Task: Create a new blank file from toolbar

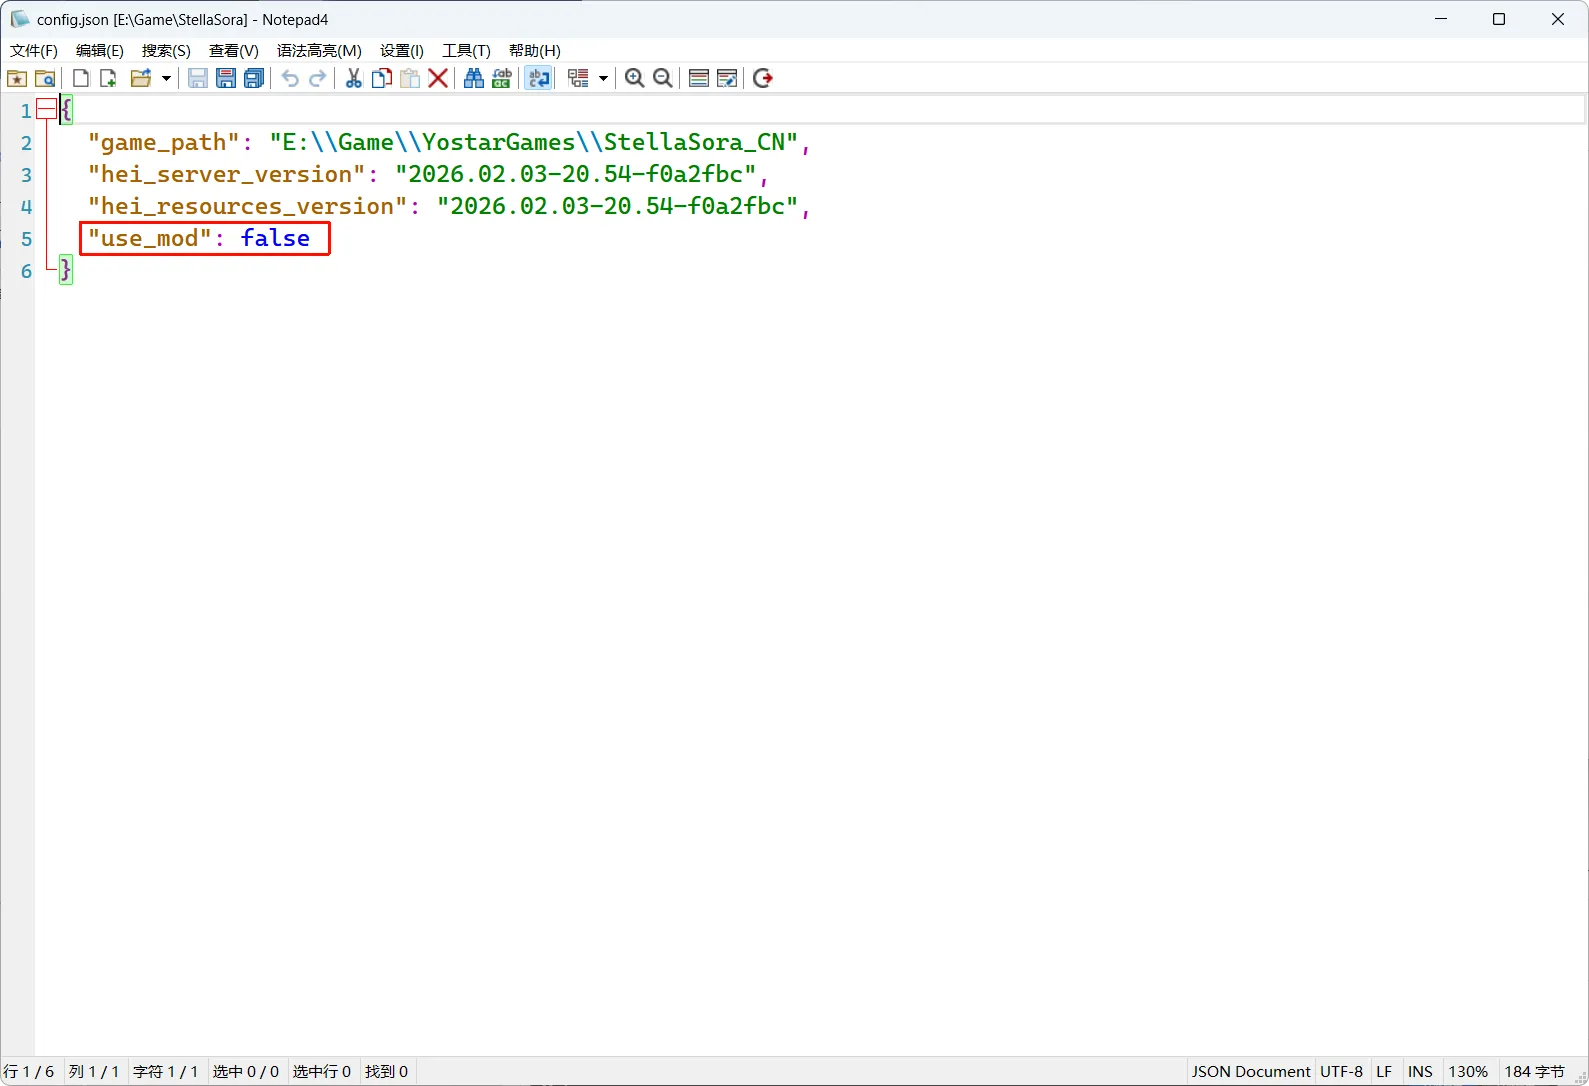Action: (x=81, y=78)
